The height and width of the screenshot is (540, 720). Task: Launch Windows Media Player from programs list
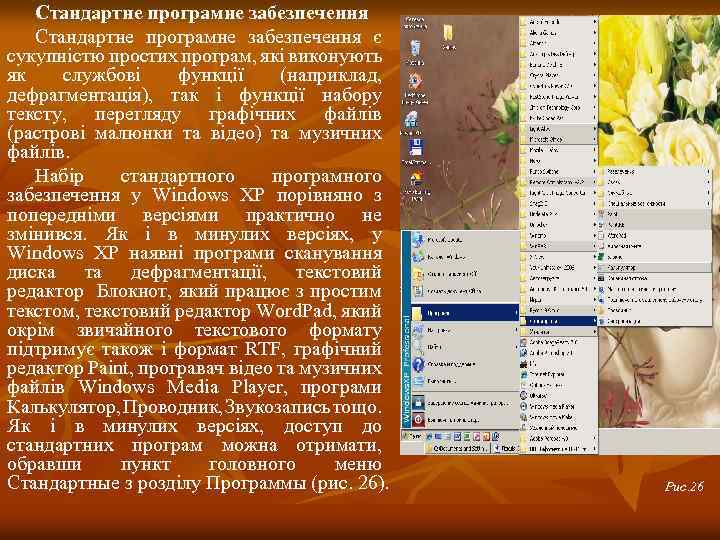pyautogui.click(x=558, y=406)
